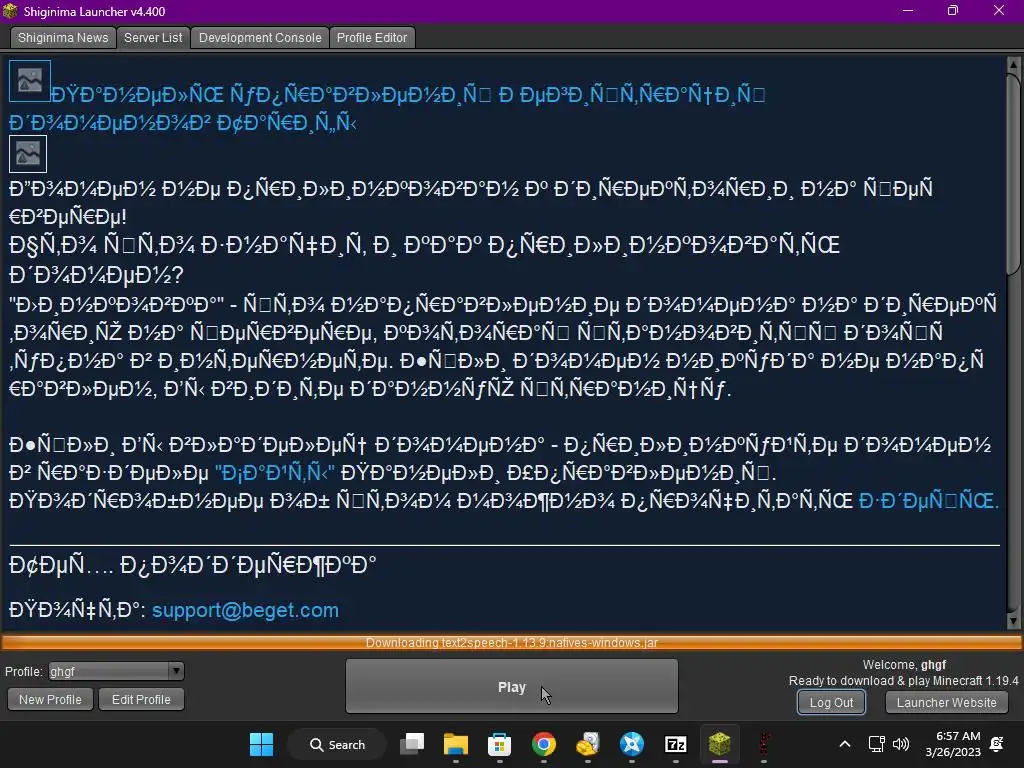Open 7-Zip from the taskbar
The width and height of the screenshot is (1024, 768).
point(675,744)
